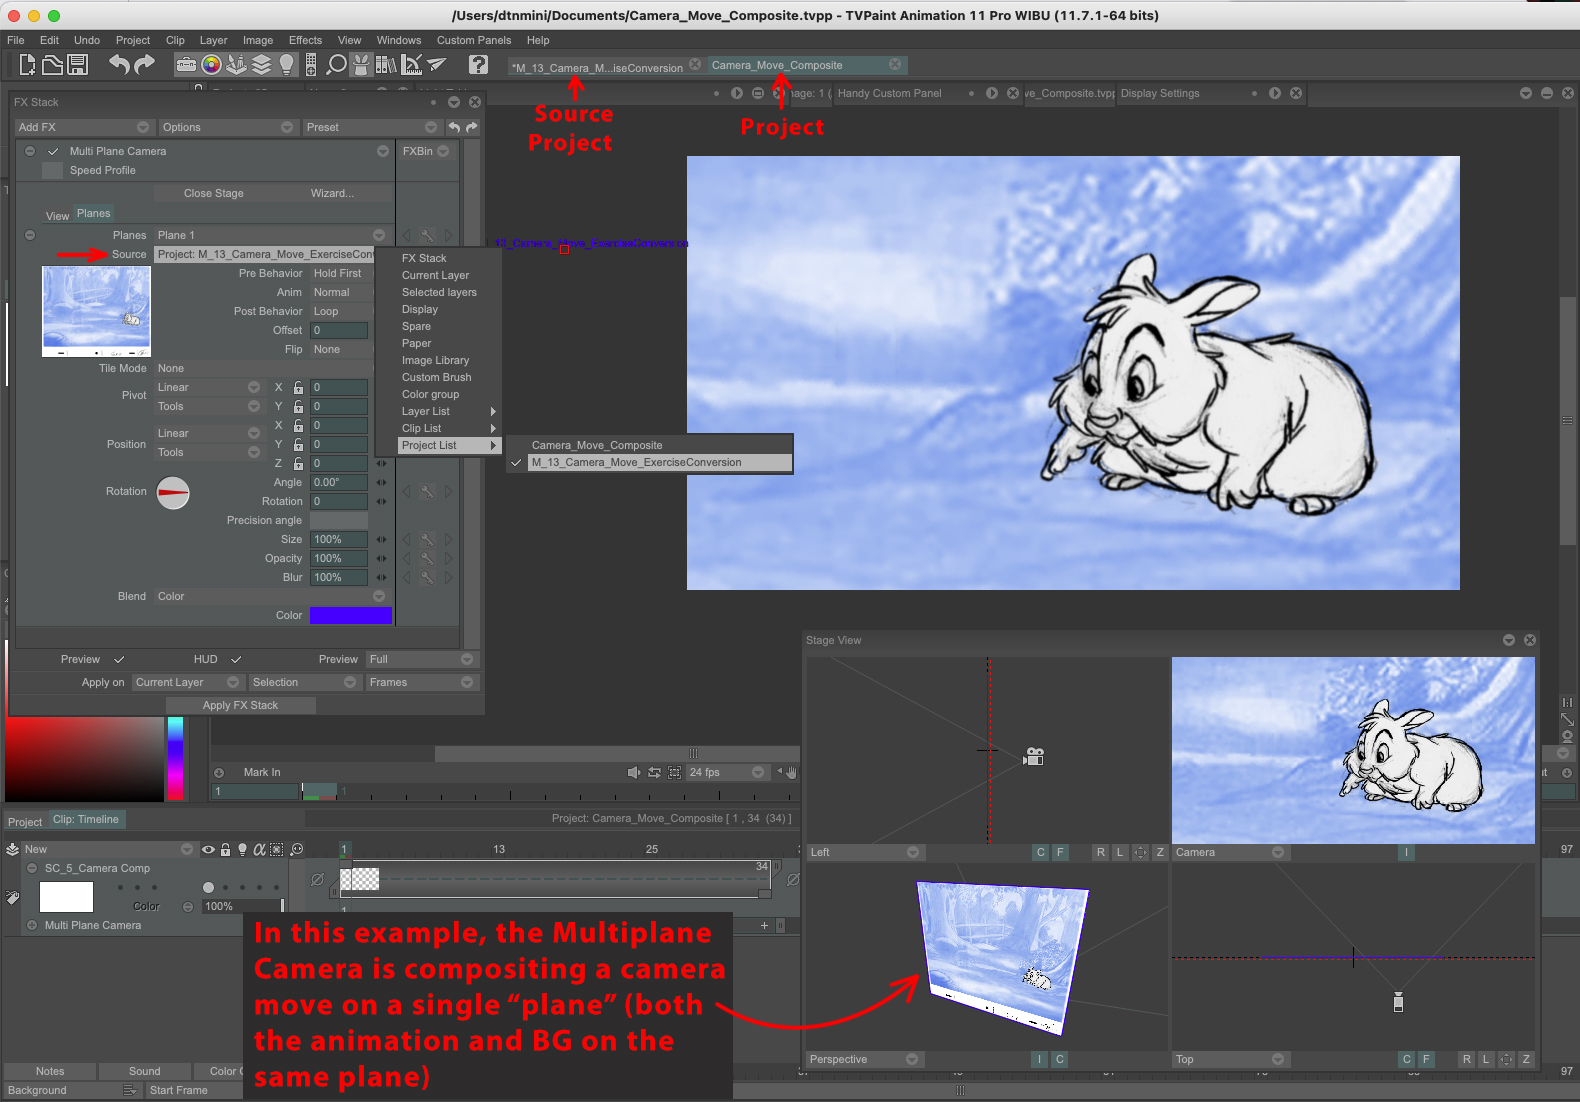The image size is (1580, 1102).
Task: Click the rainbow hue slider strip
Action: click(175, 758)
